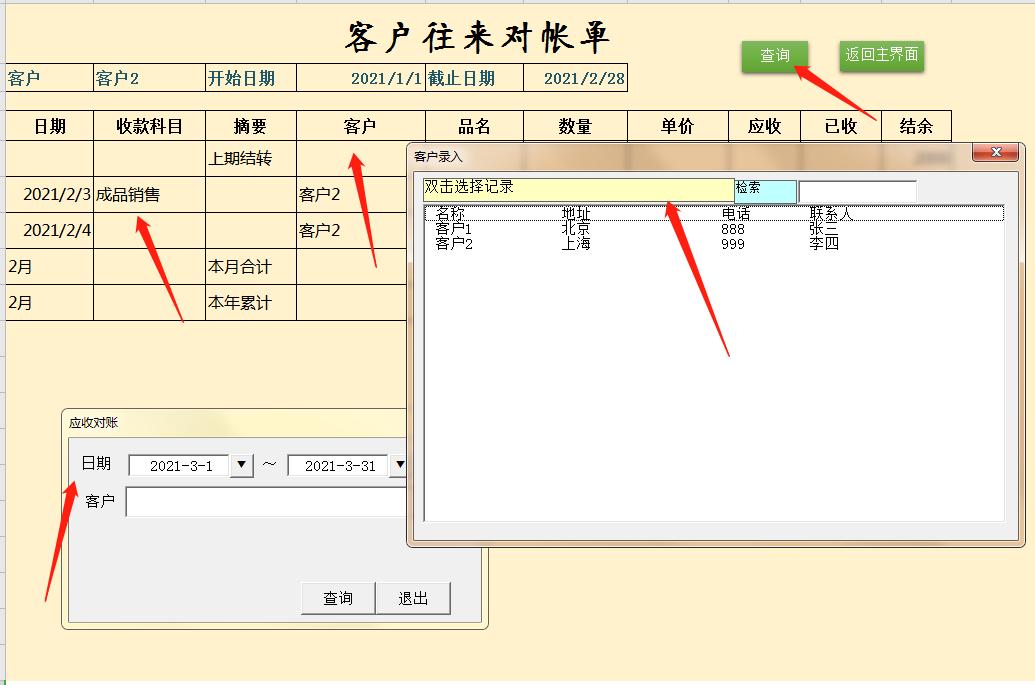The image size is (1035, 685).
Task: Click the 收款科目 column header
Action: click(x=148, y=124)
